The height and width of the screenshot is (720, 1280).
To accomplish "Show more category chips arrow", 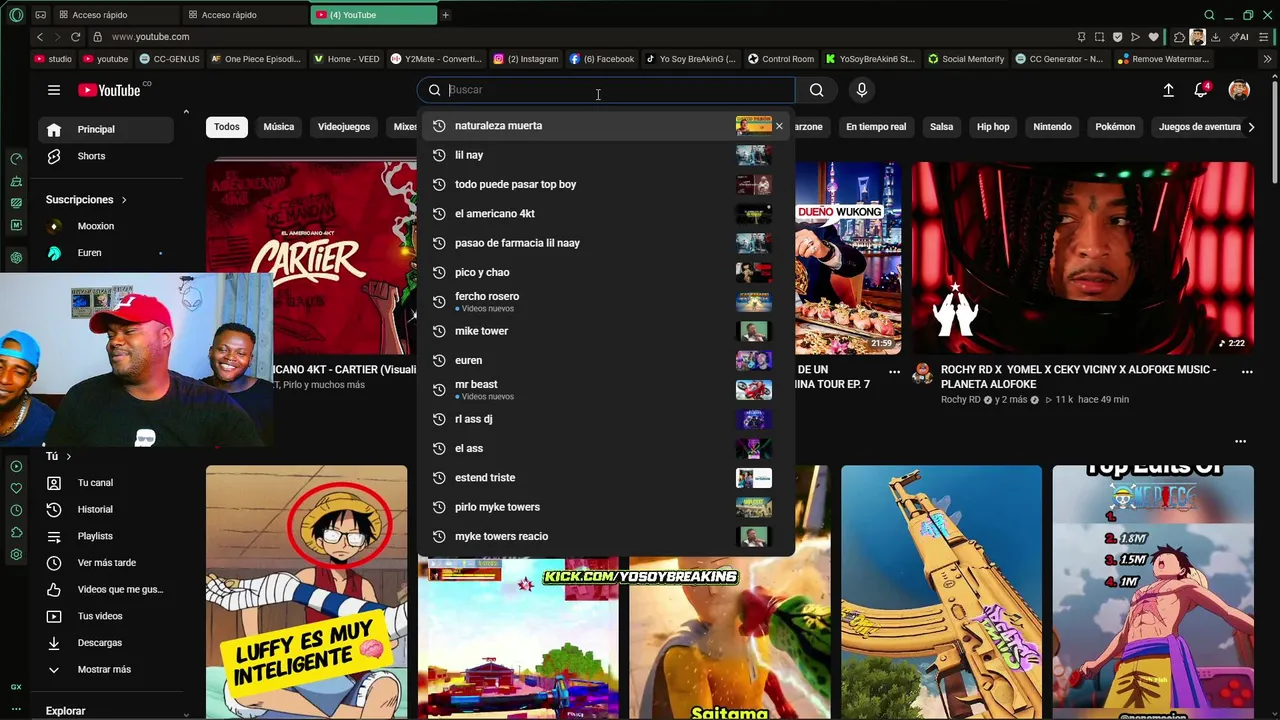I will (x=1251, y=127).
